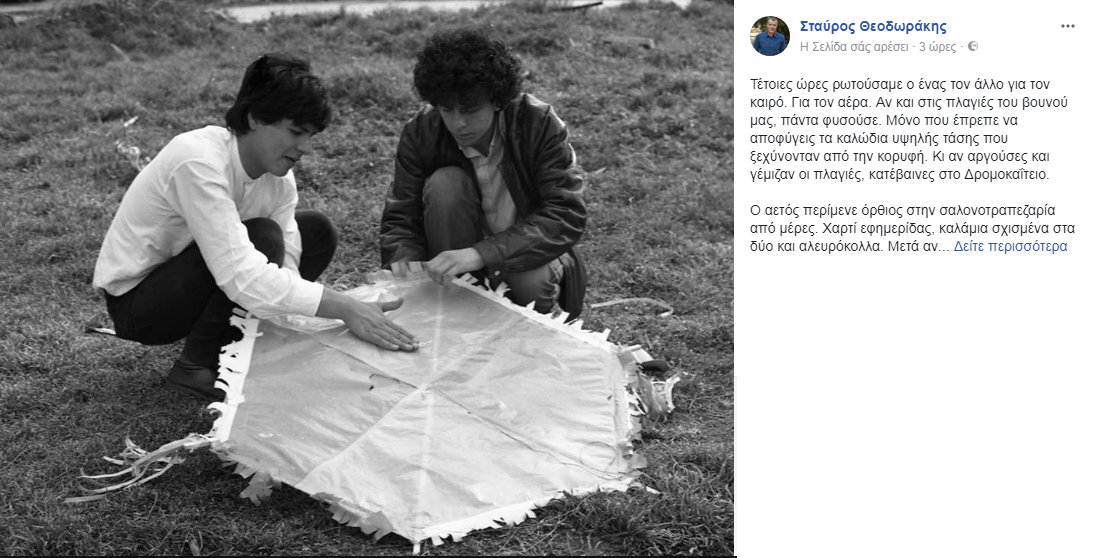Open the three-dot post options menu
The height and width of the screenshot is (558, 1094).
[x=1067, y=27]
